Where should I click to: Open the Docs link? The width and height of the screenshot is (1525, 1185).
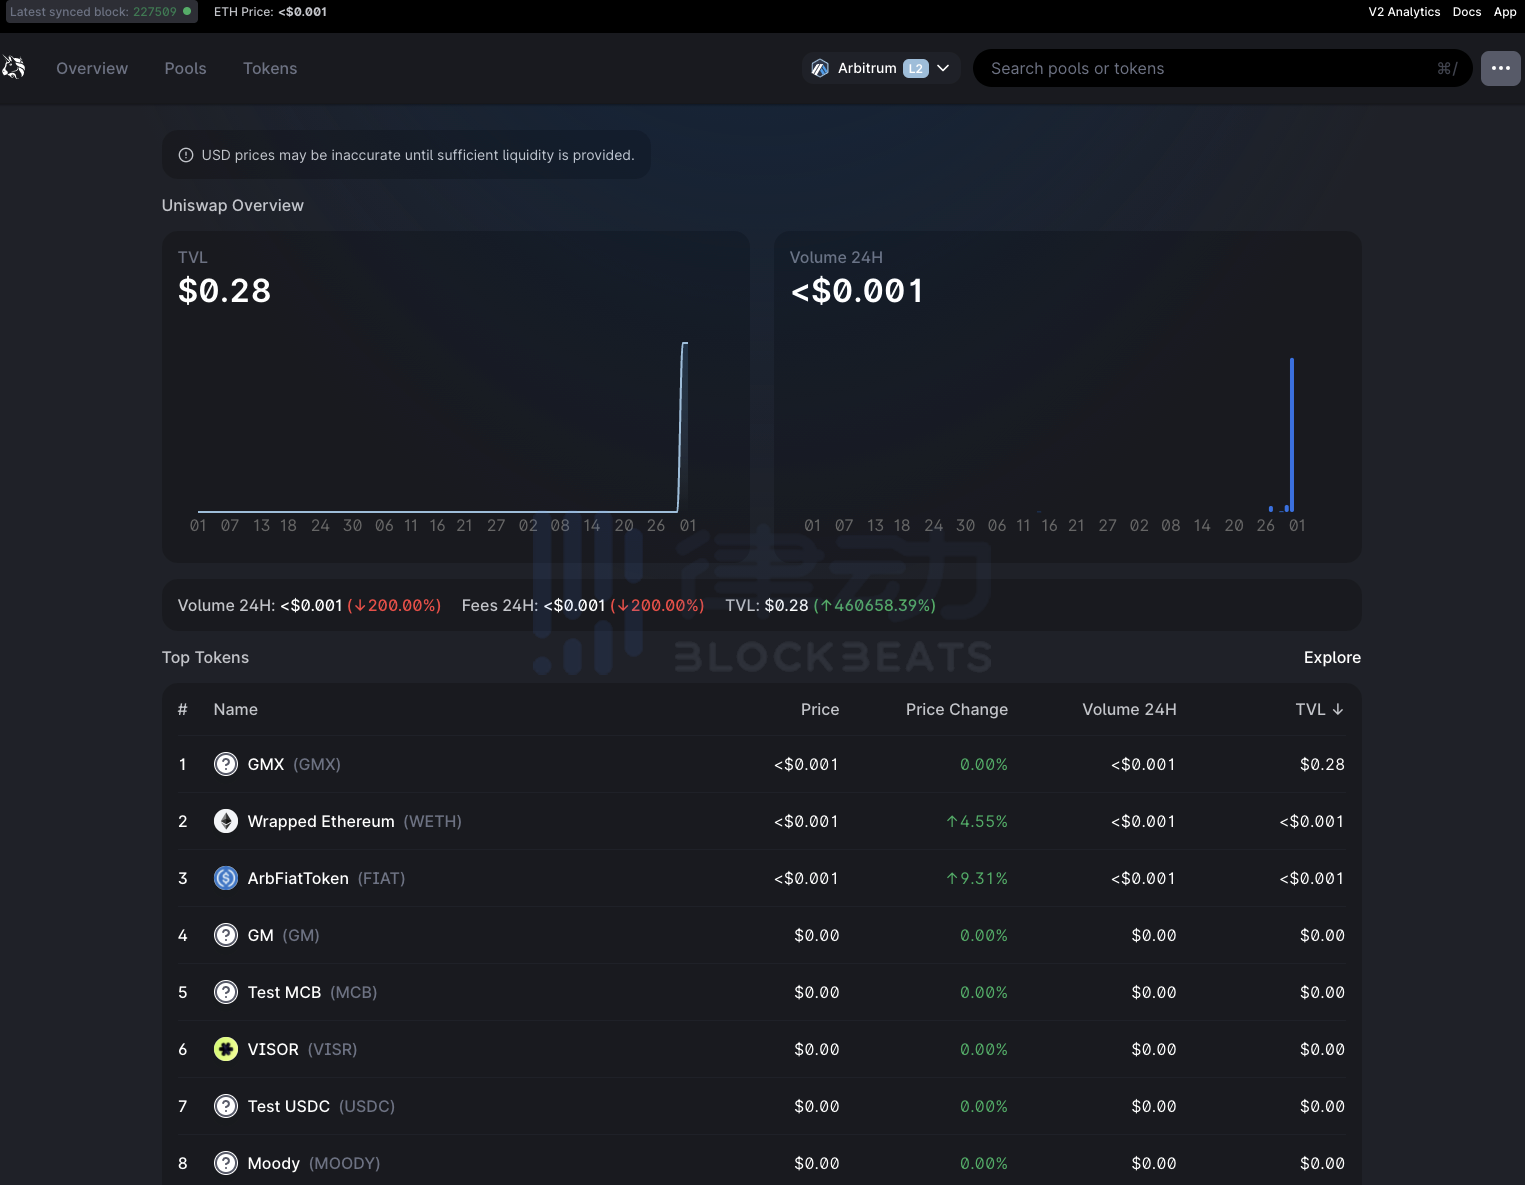point(1467,12)
